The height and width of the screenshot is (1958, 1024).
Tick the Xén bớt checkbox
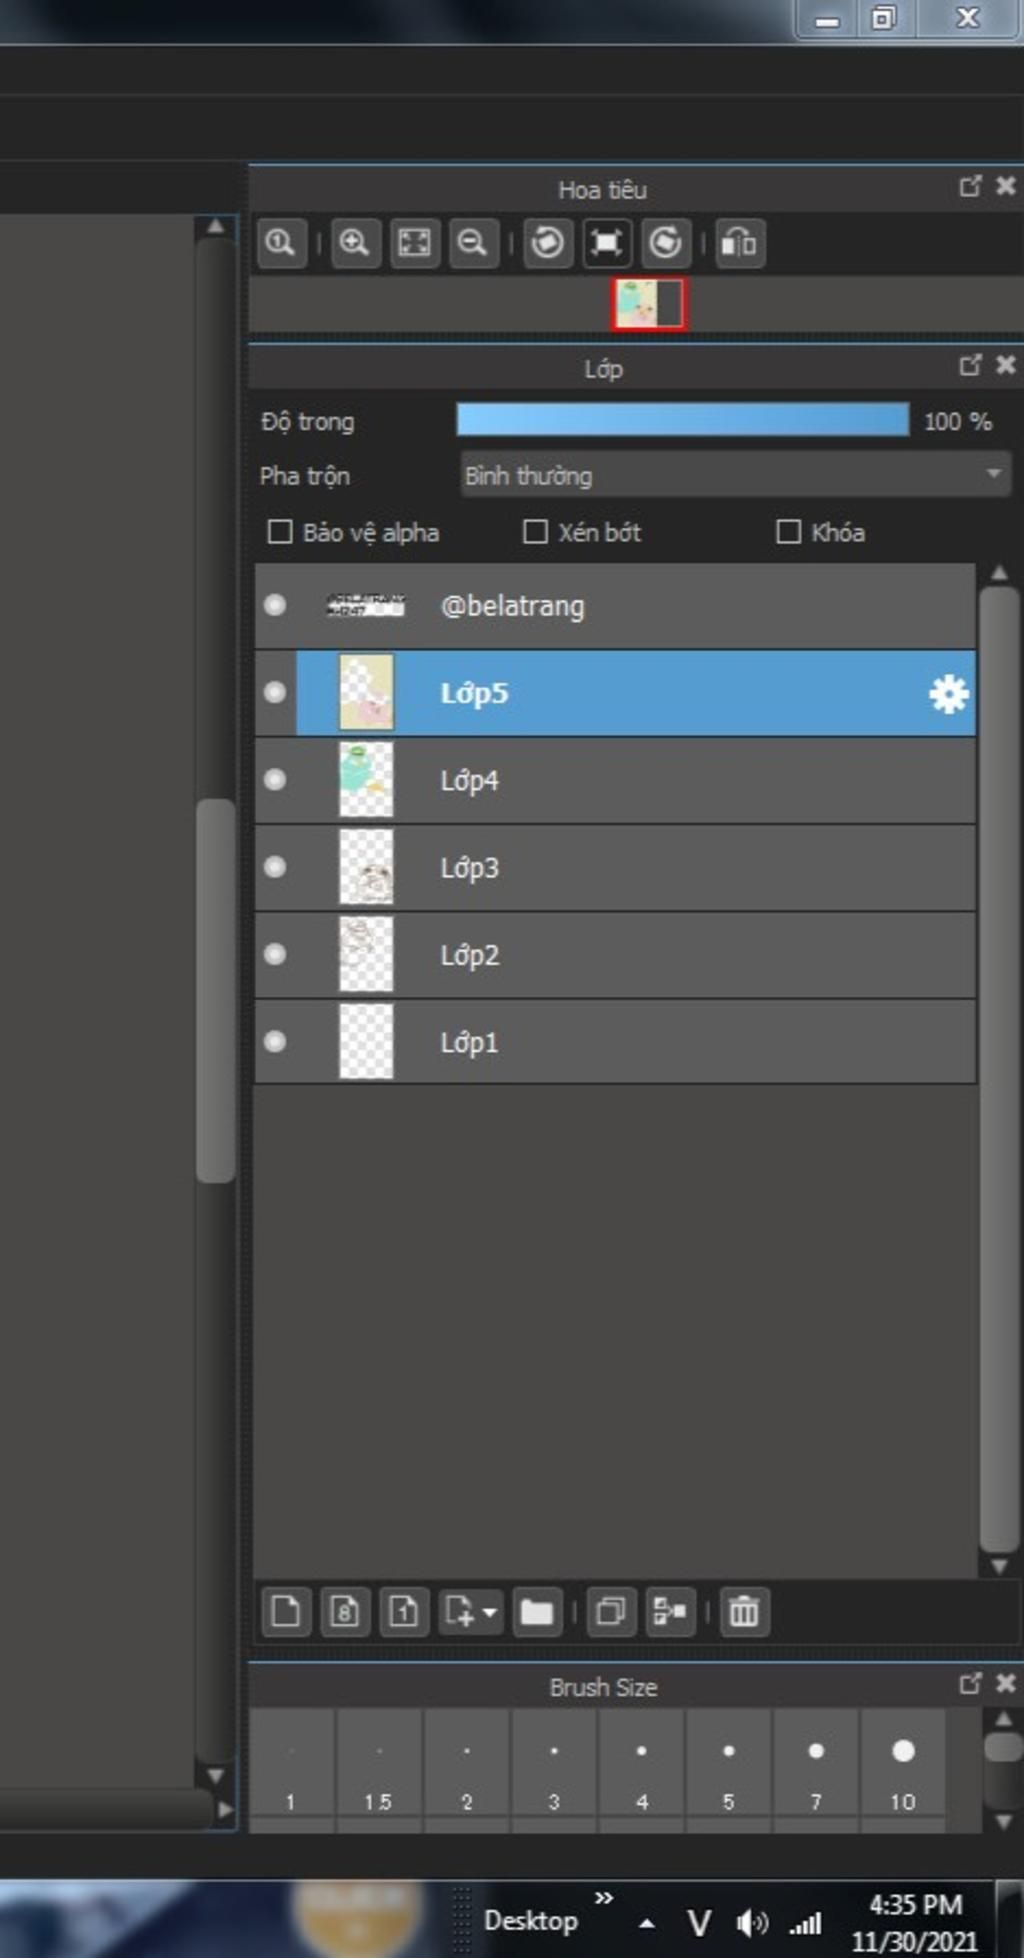click(x=535, y=531)
